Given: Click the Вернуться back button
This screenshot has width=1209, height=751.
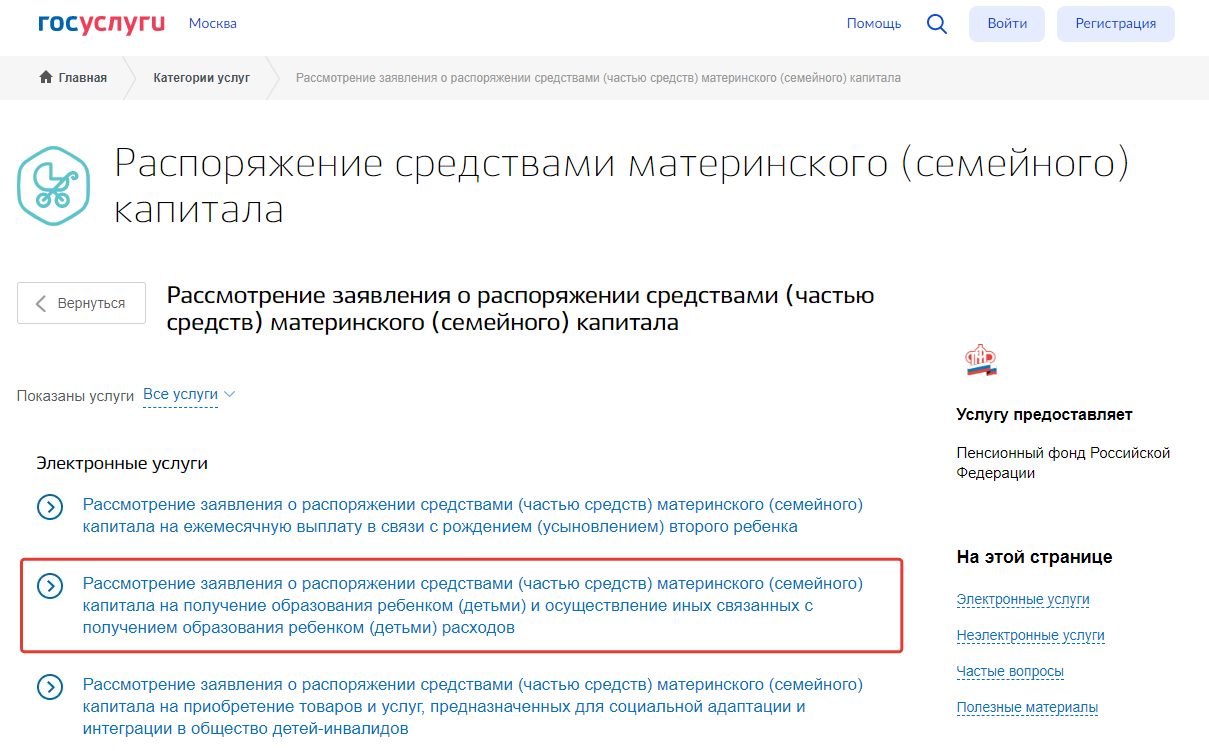Looking at the screenshot, I should [x=81, y=303].
